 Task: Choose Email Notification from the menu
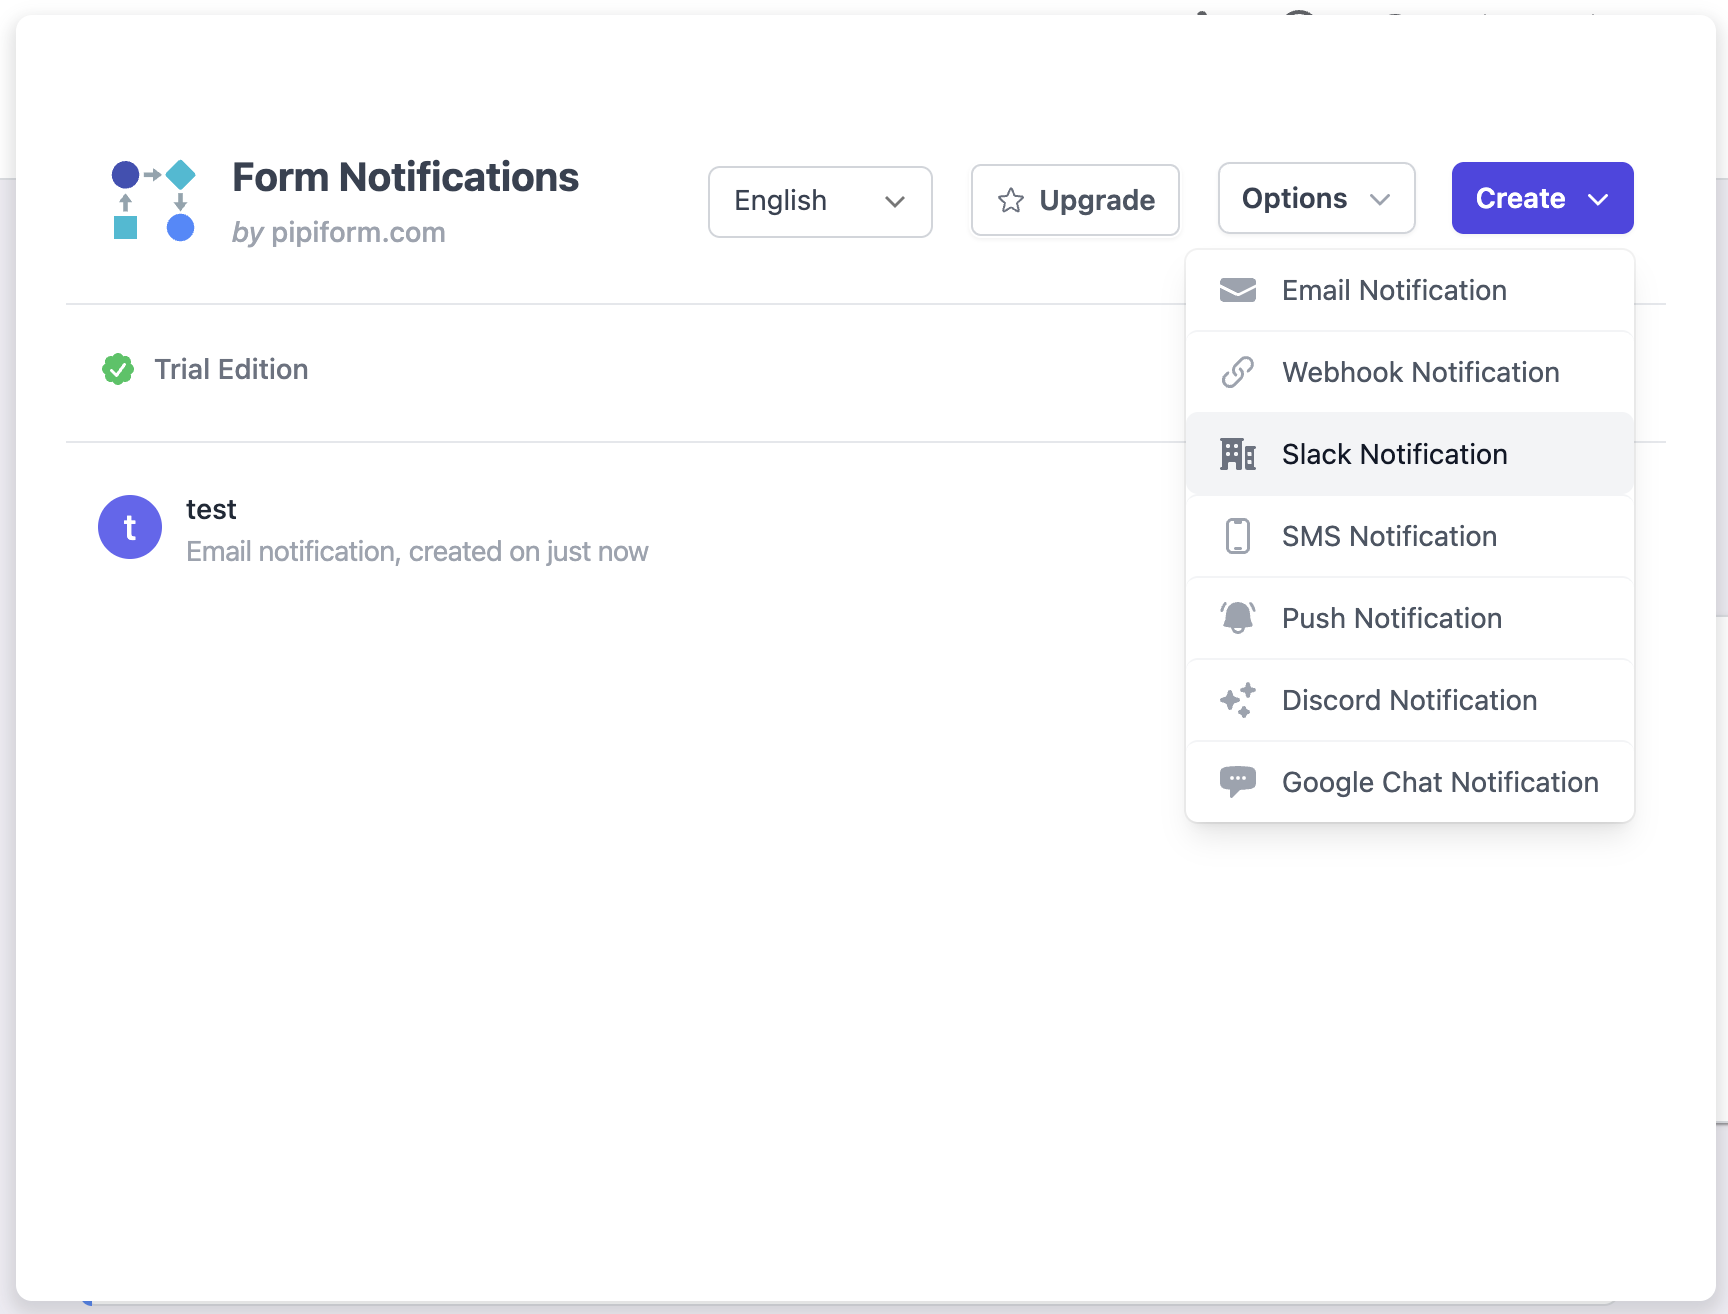tap(1394, 290)
